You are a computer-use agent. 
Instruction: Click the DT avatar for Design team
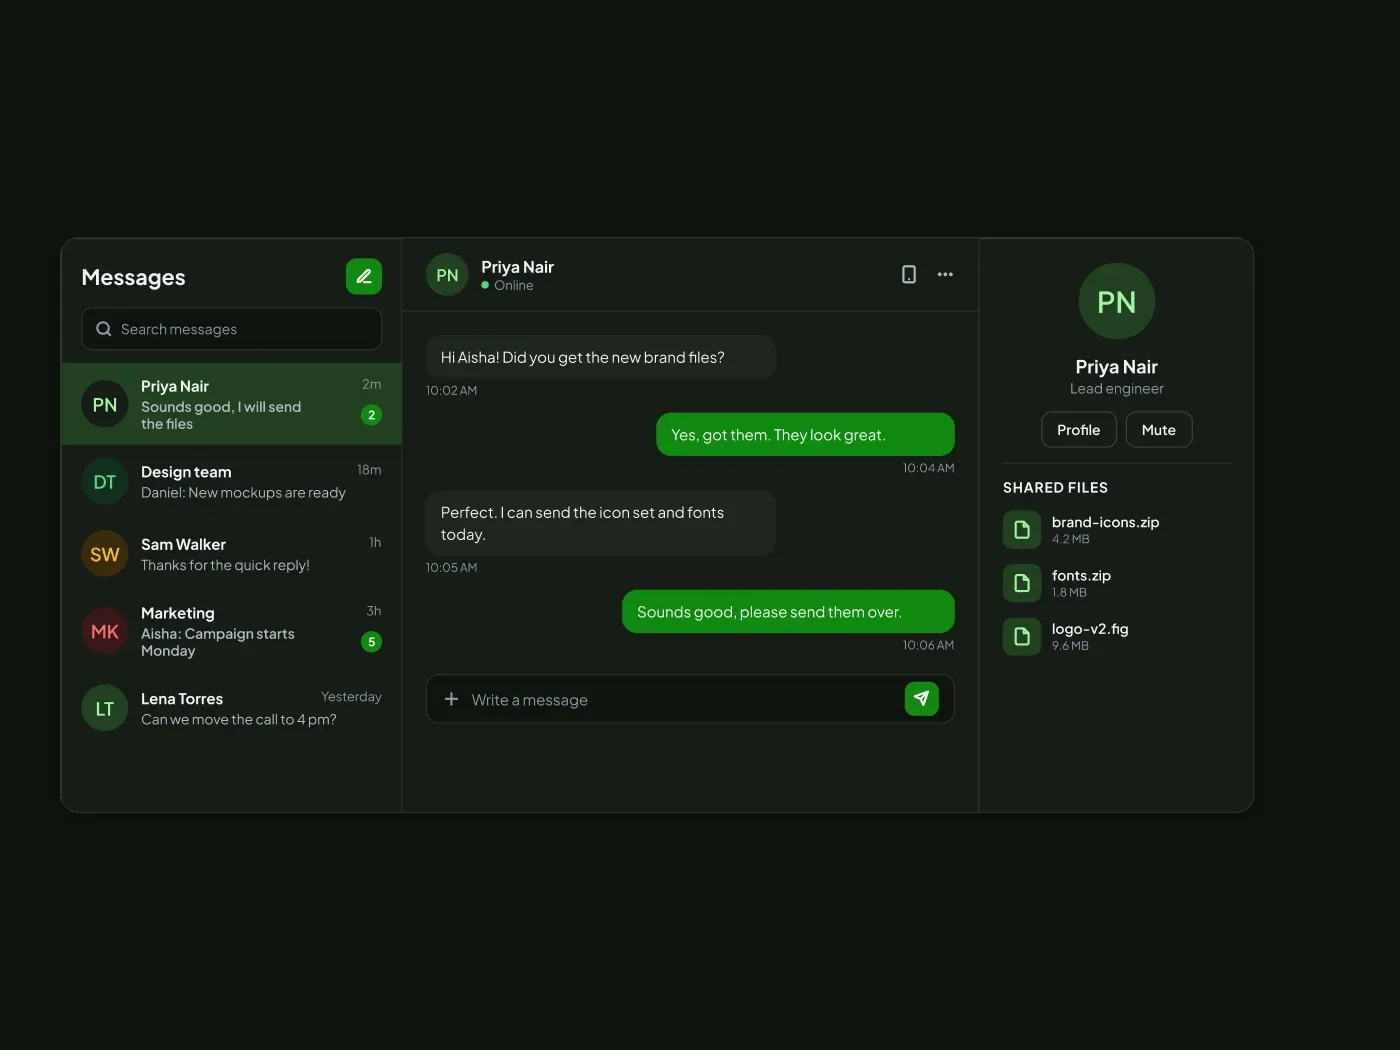point(104,482)
